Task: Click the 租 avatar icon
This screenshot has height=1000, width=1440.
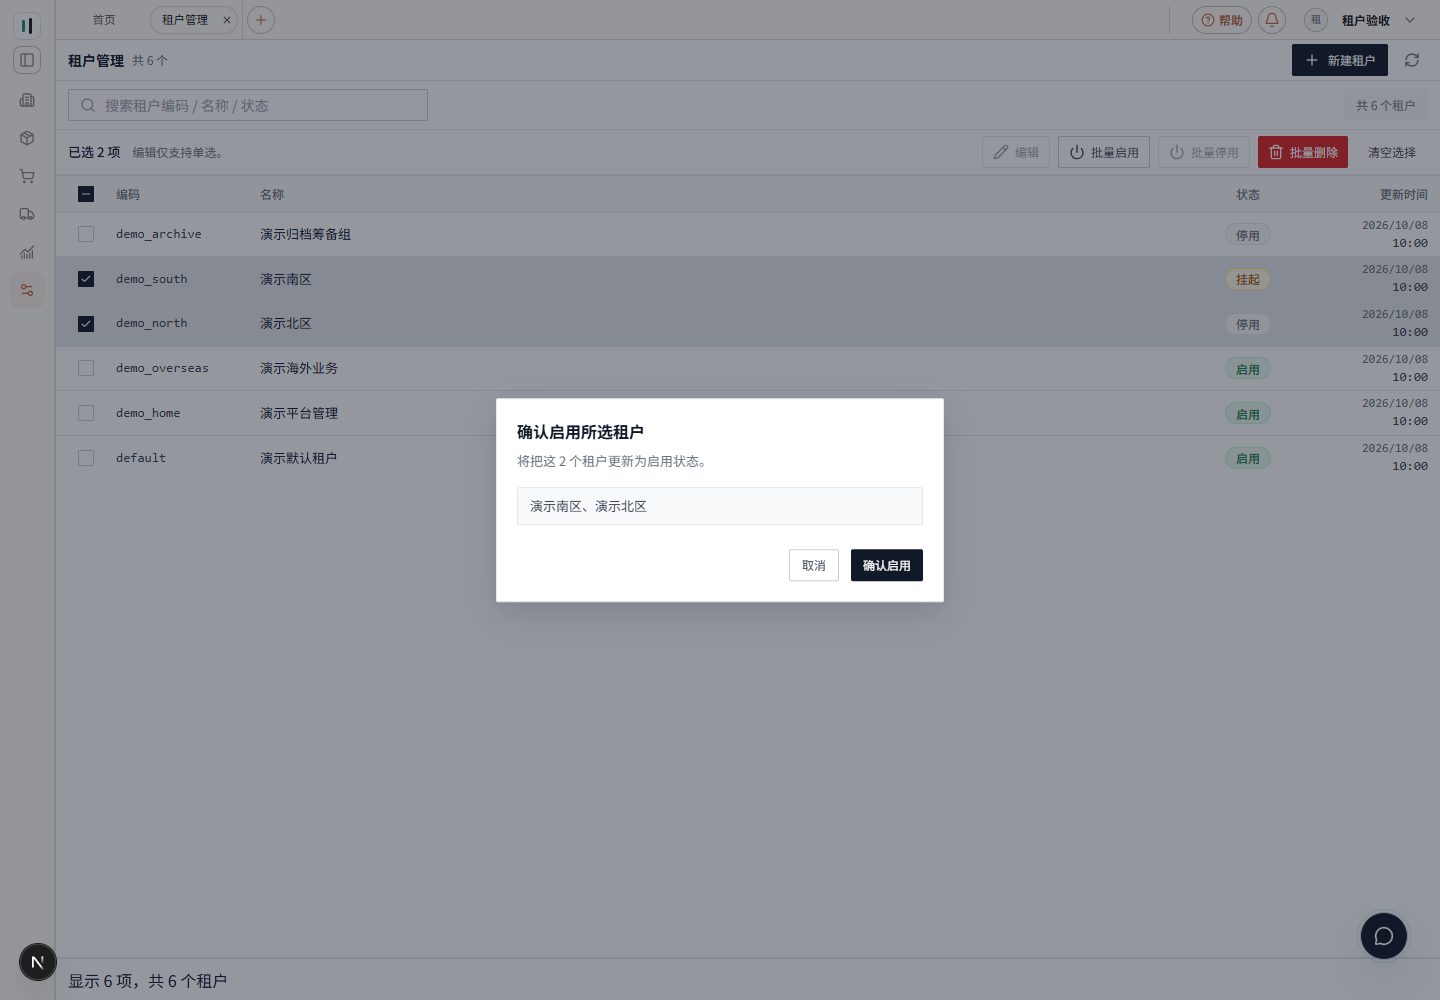Action: (1316, 20)
